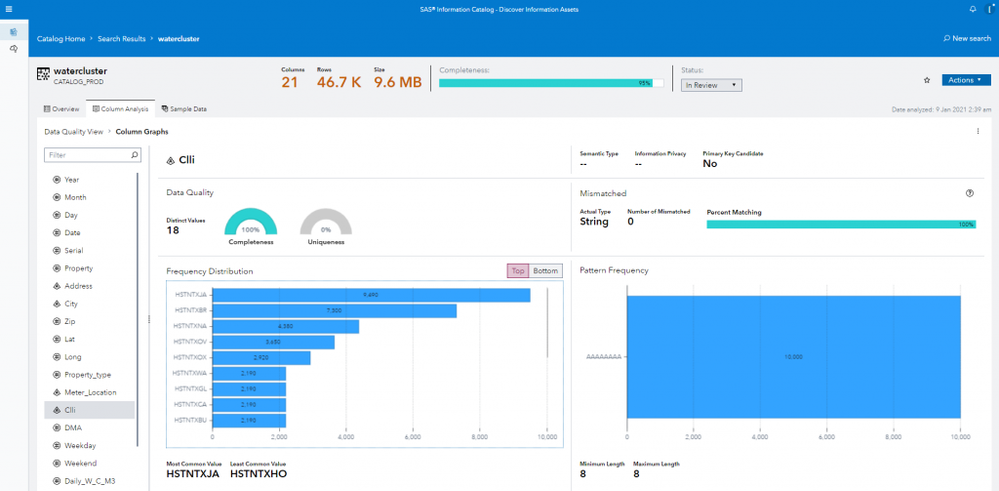This screenshot has width=999, height=491.
Task: Open the vertical three-dot options menu
Action: pos(978,131)
